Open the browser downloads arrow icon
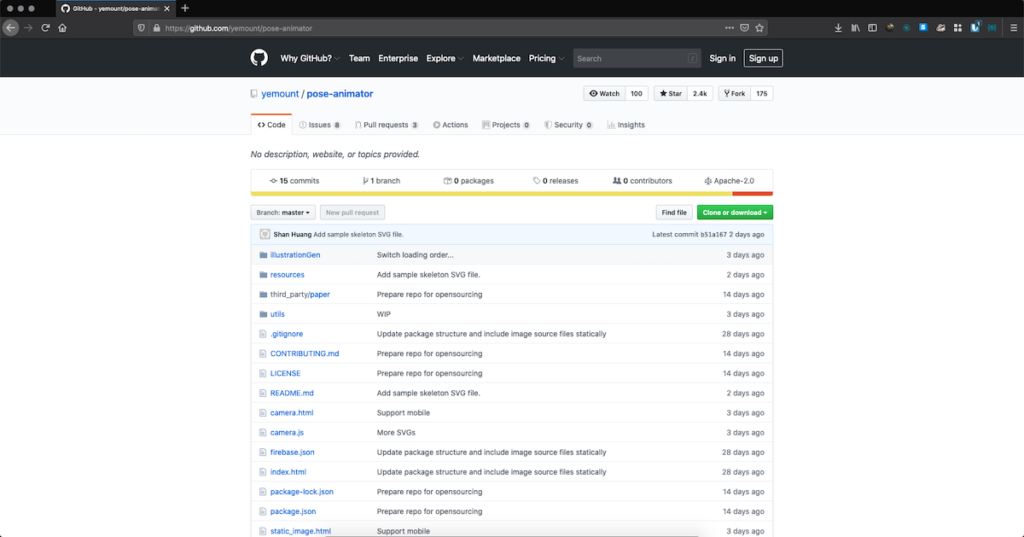 click(838, 28)
